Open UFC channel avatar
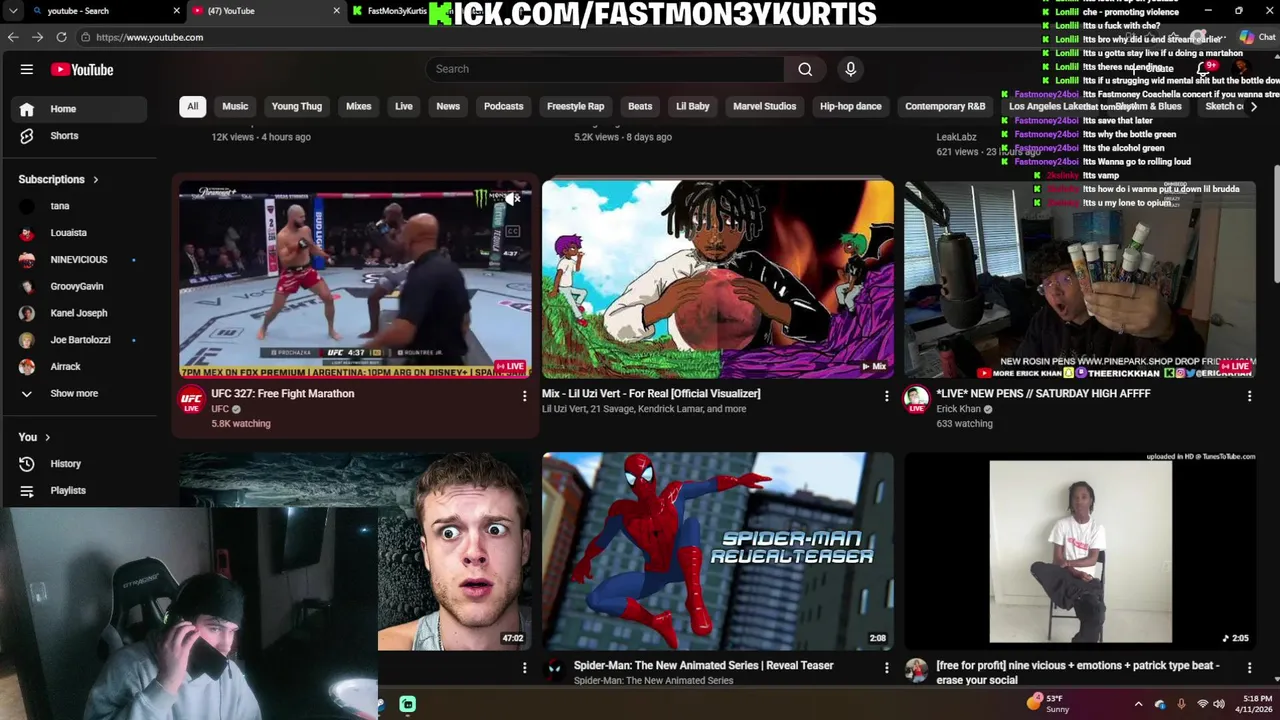 [191, 401]
